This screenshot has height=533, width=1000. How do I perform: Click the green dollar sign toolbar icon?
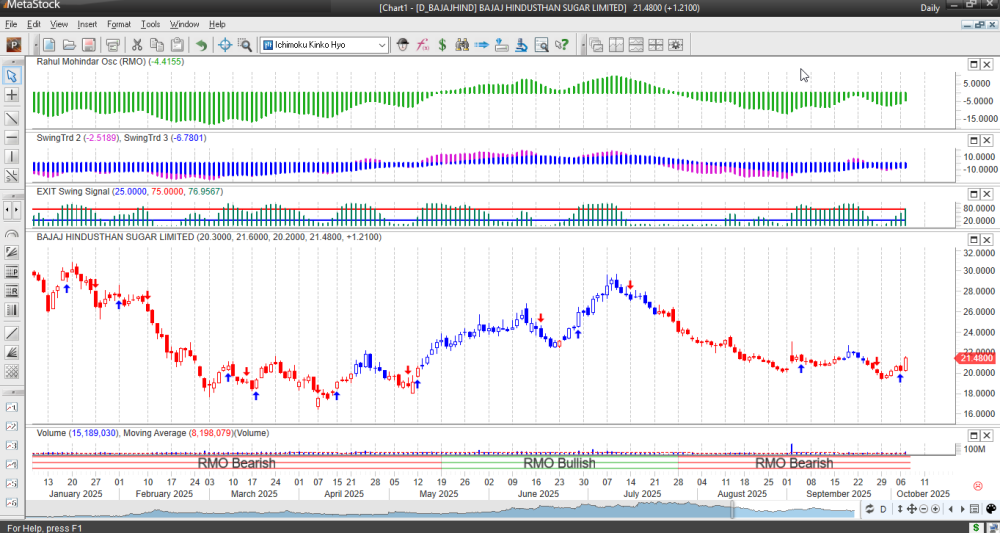point(442,45)
